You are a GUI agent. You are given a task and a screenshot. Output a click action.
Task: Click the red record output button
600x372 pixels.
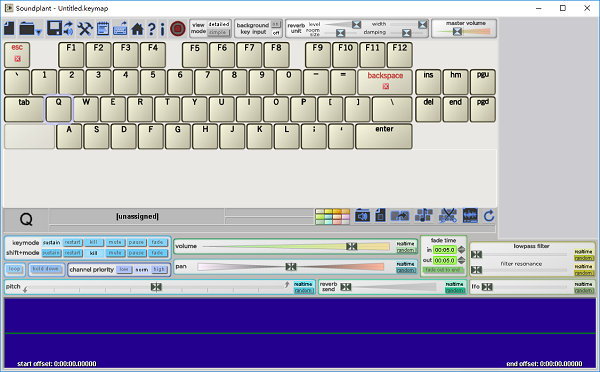178,29
